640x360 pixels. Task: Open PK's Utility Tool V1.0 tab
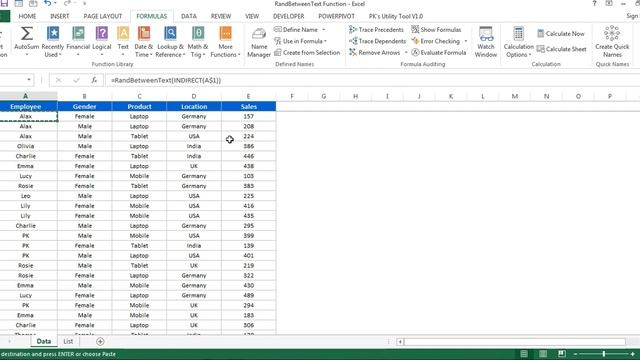tap(396, 16)
